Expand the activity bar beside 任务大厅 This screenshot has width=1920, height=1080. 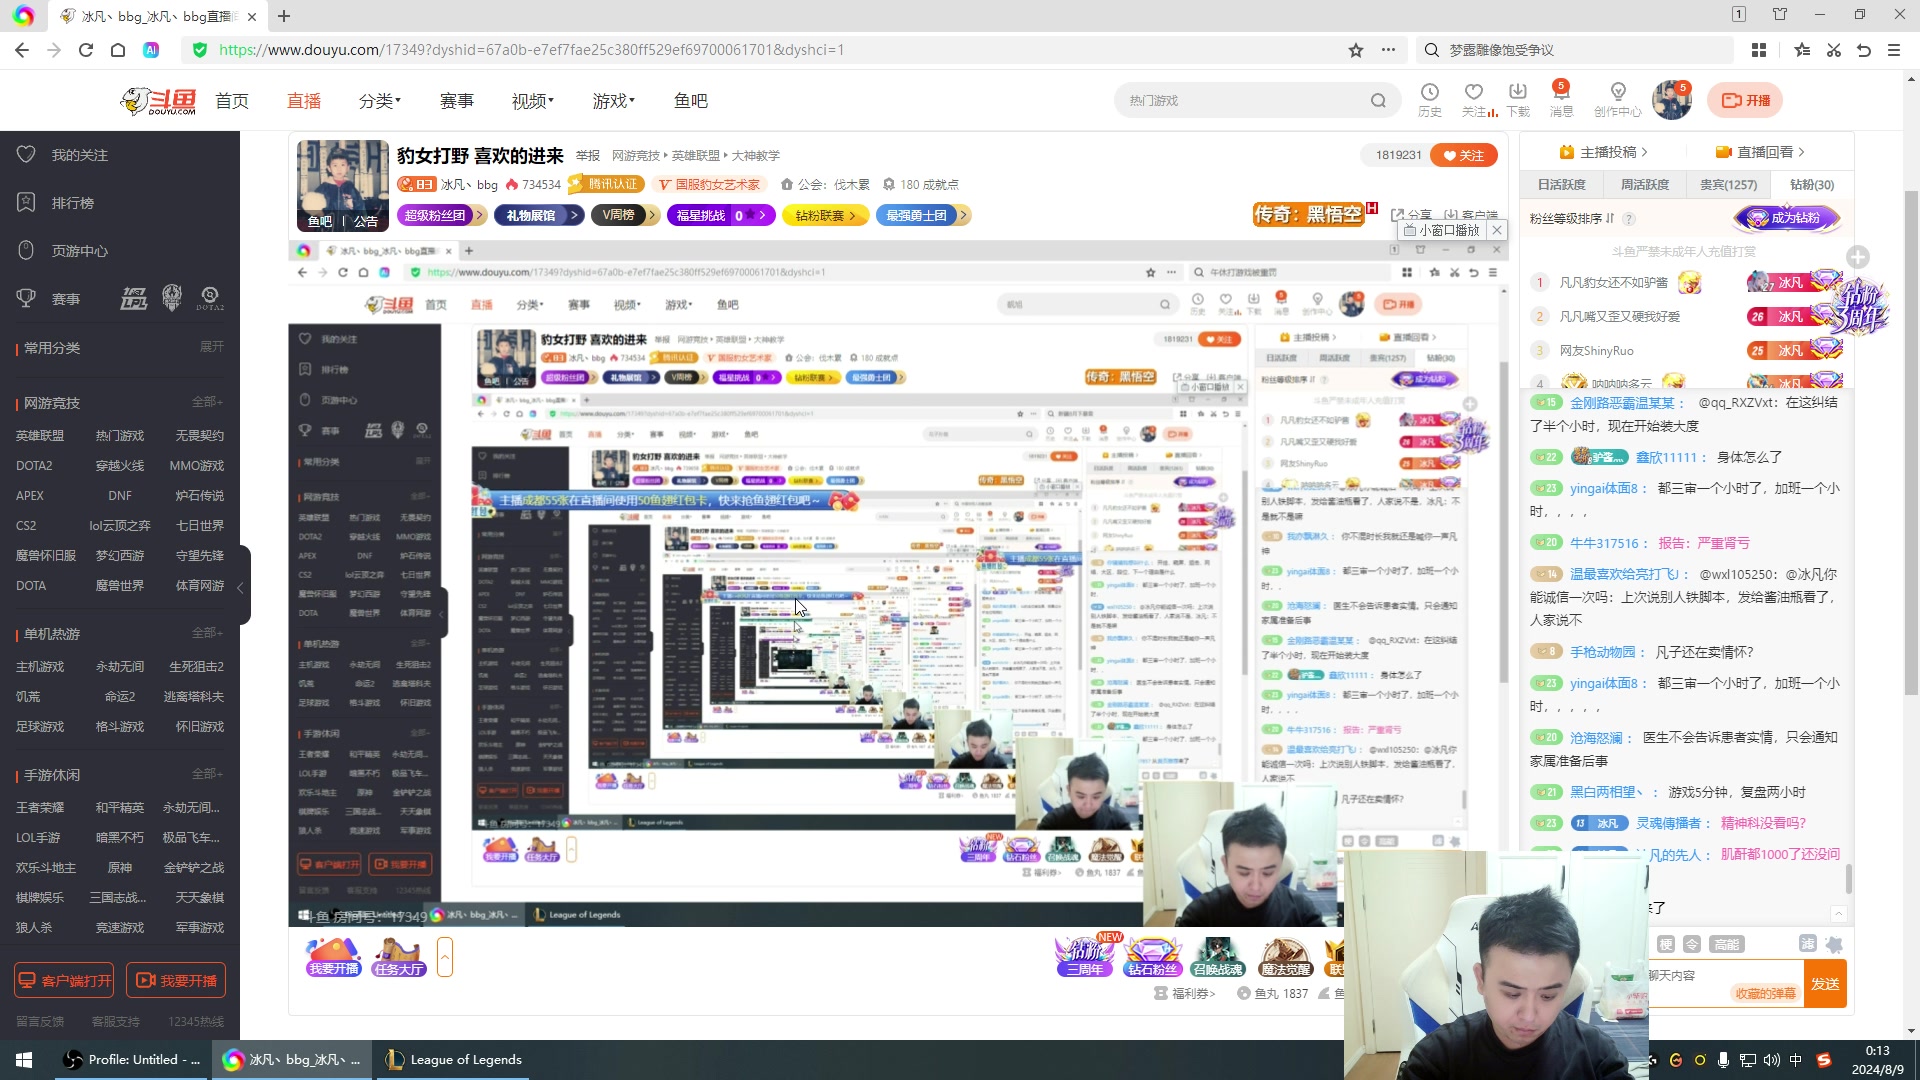click(x=445, y=957)
